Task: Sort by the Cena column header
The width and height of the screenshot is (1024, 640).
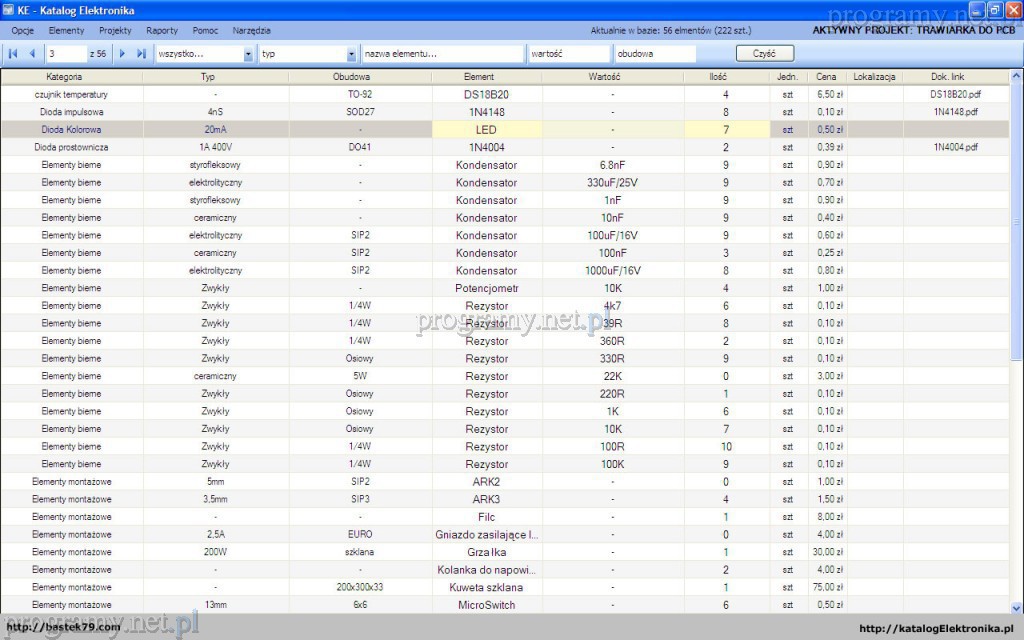Action: click(825, 77)
